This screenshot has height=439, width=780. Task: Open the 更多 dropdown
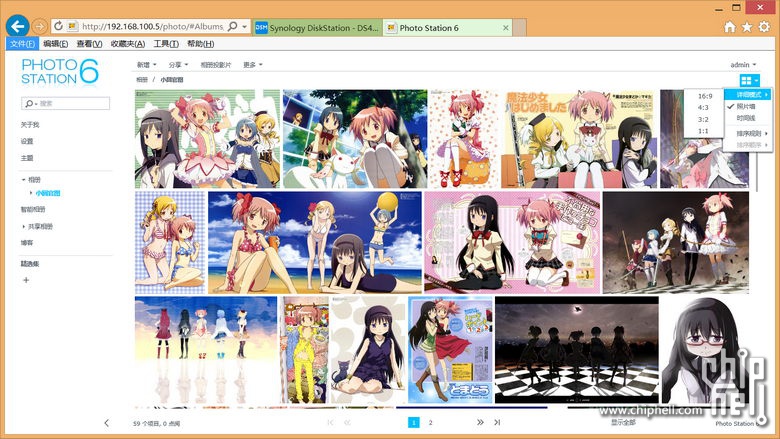coord(253,65)
